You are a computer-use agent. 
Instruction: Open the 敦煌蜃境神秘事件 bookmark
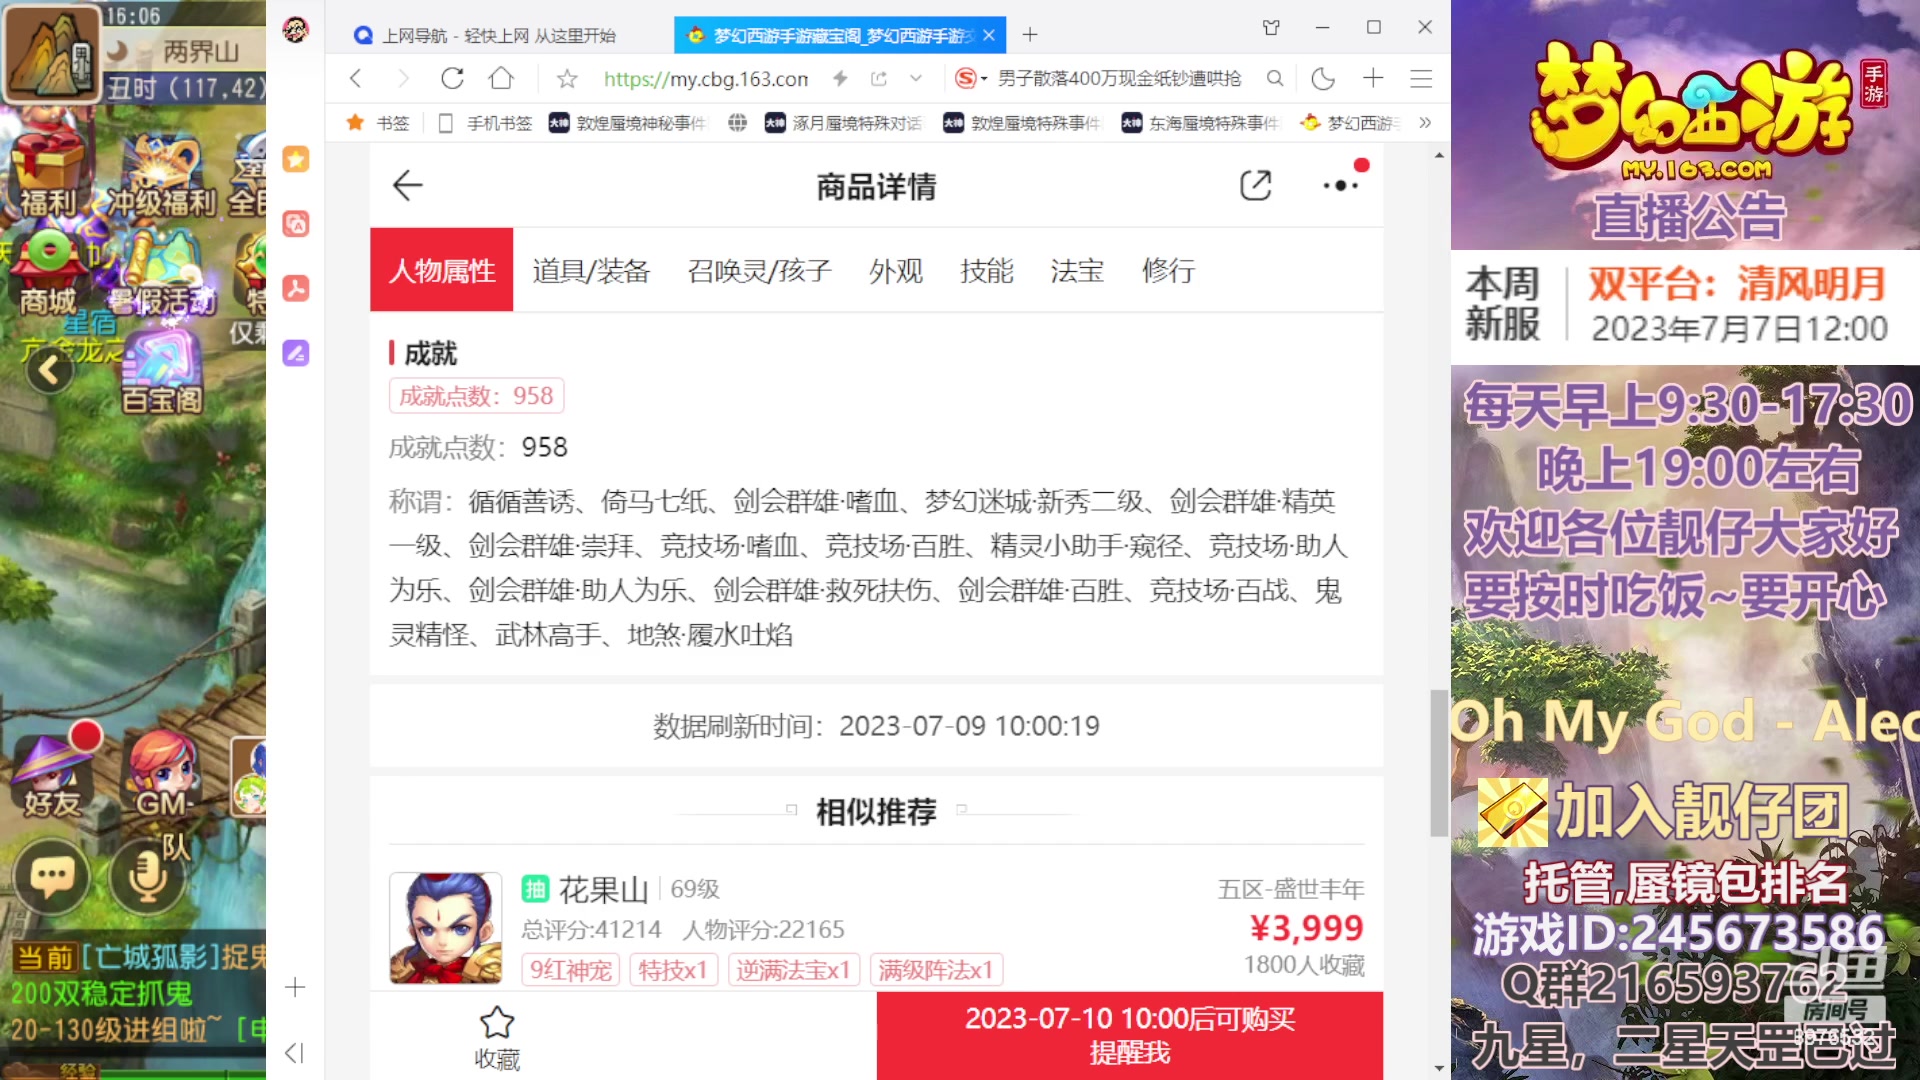point(627,123)
